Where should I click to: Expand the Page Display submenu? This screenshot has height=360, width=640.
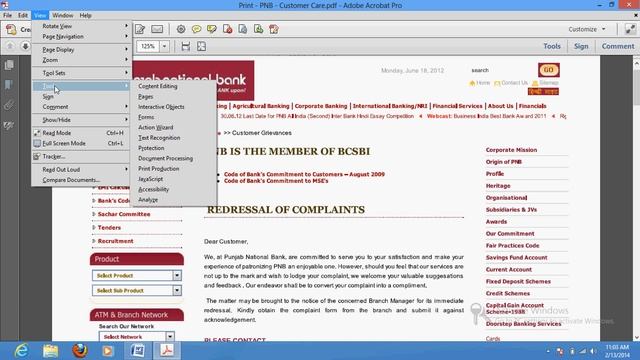coord(82,49)
